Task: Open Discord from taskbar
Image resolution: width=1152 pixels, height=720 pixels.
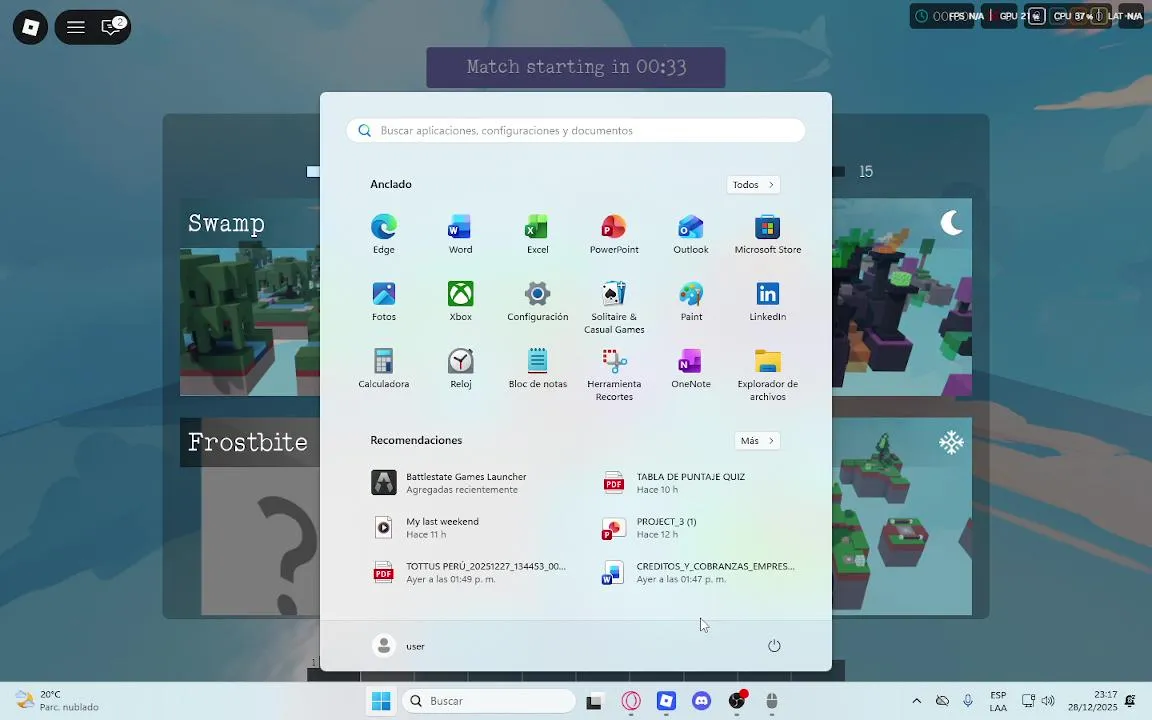Action: pos(702,701)
